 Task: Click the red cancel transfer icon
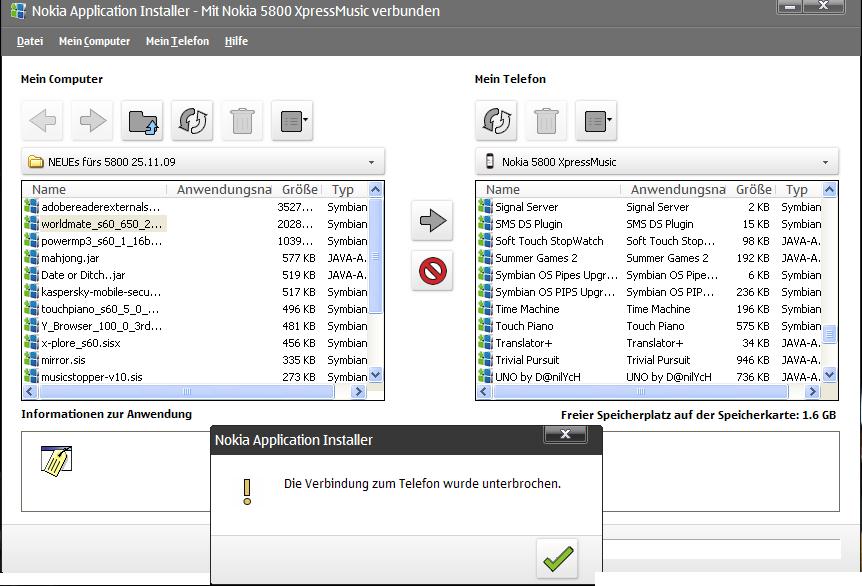(432, 270)
